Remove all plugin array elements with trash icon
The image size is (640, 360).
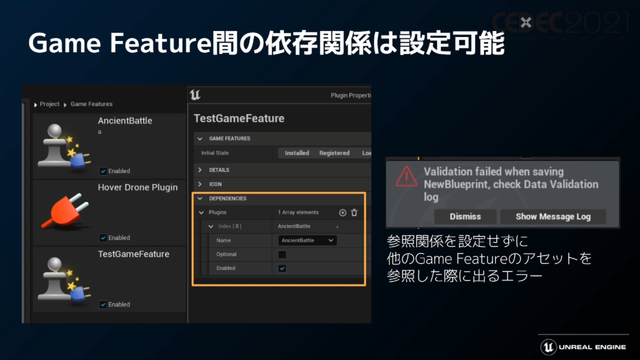(354, 213)
